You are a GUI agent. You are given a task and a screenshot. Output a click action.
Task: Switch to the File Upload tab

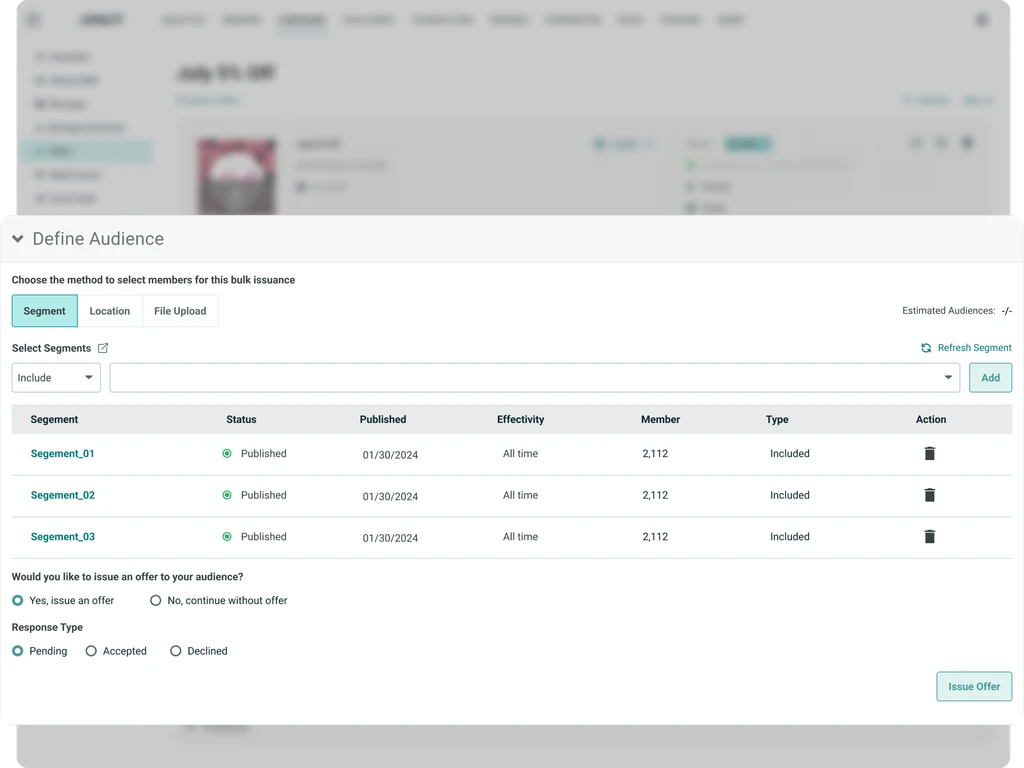tap(180, 311)
